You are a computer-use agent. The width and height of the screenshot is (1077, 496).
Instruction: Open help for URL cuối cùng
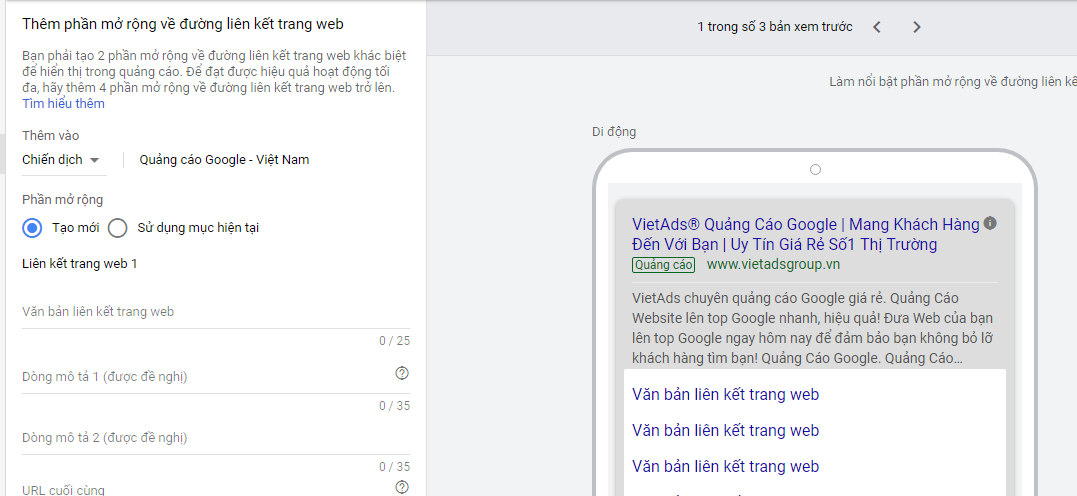point(403,487)
